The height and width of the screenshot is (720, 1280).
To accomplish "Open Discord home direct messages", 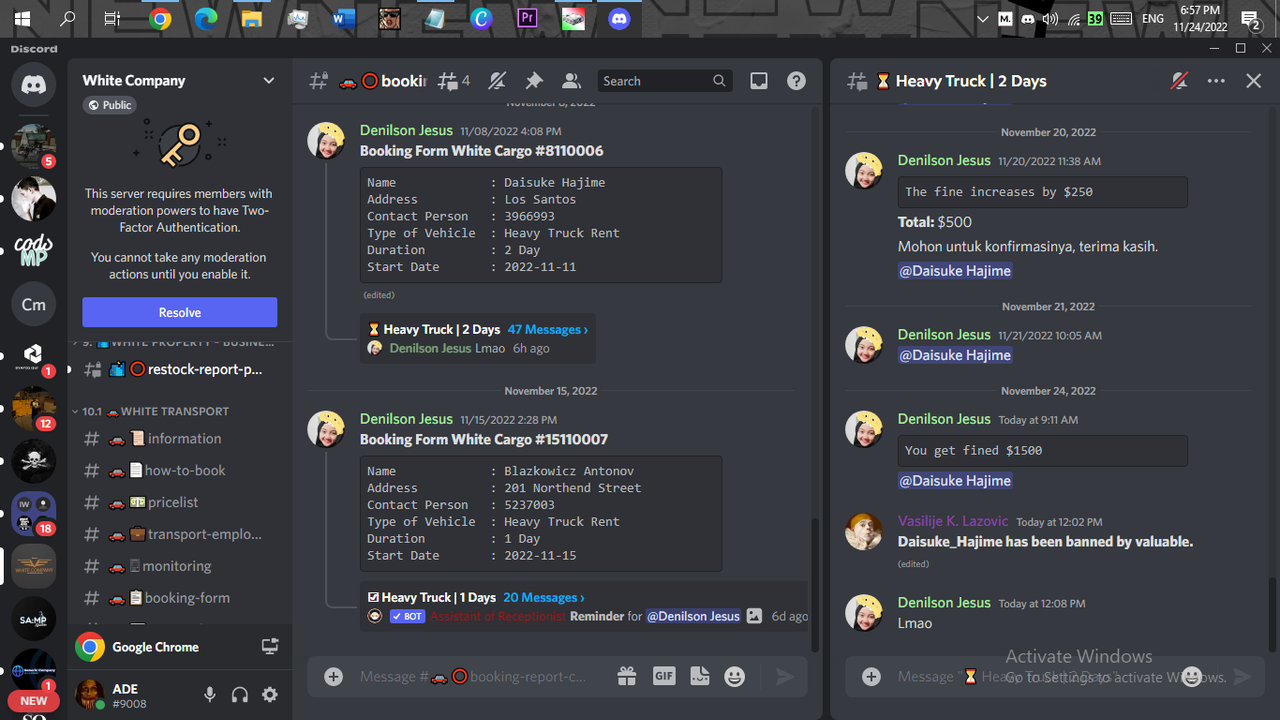I will click(34, 85).
